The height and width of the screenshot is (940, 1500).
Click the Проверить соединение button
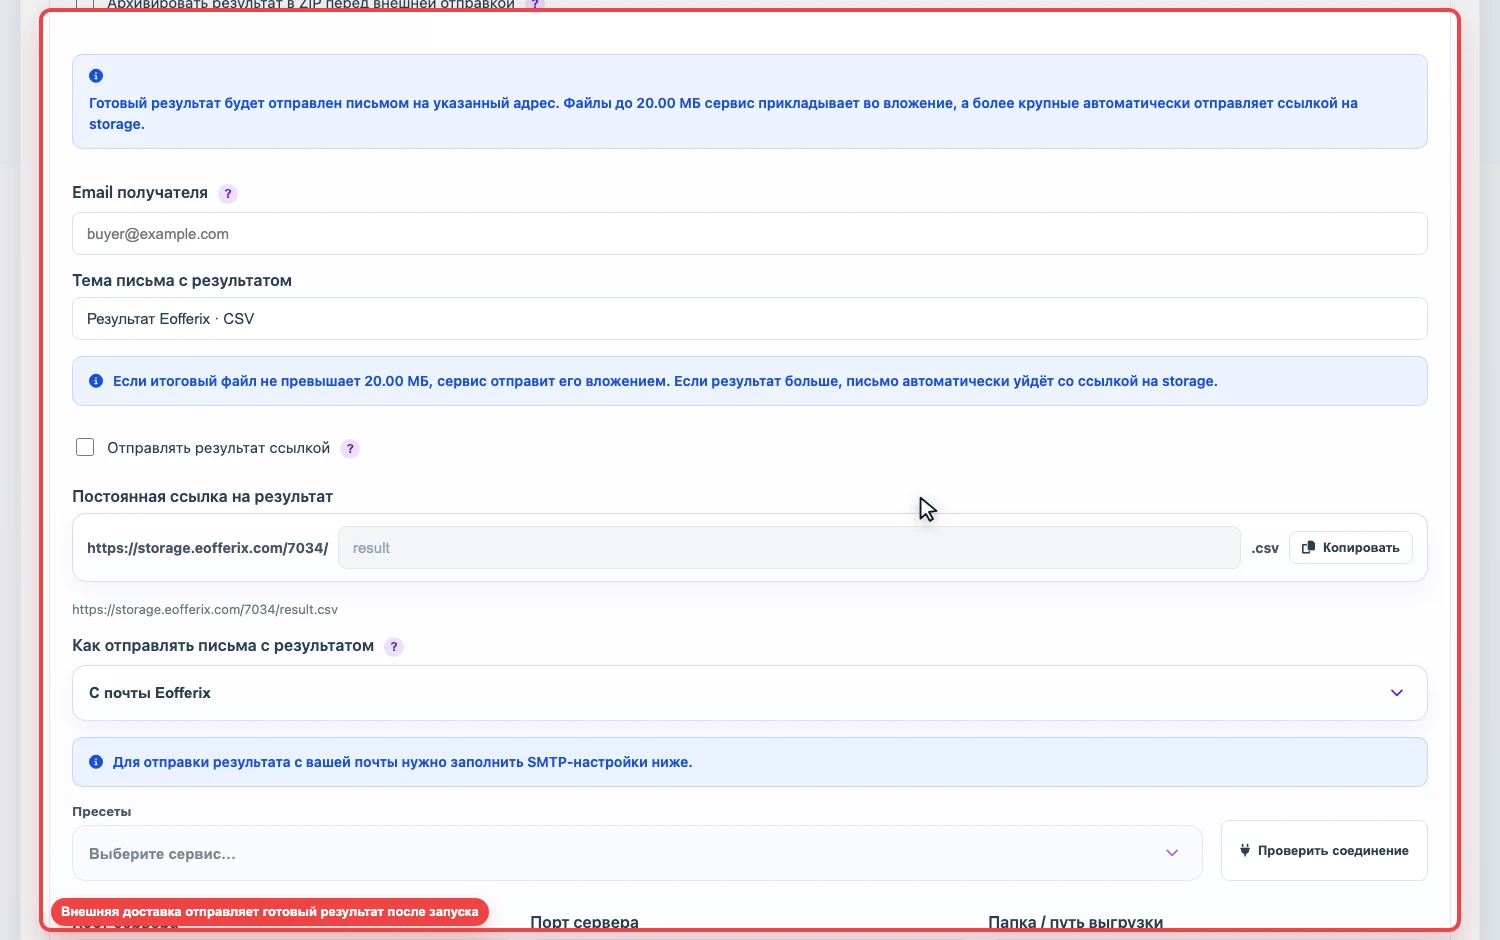pos(1323,850)
